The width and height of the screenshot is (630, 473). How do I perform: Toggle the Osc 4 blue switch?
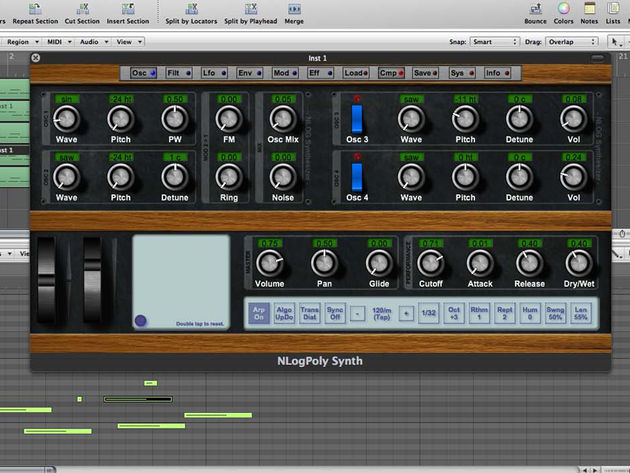(x=357, y=177)
